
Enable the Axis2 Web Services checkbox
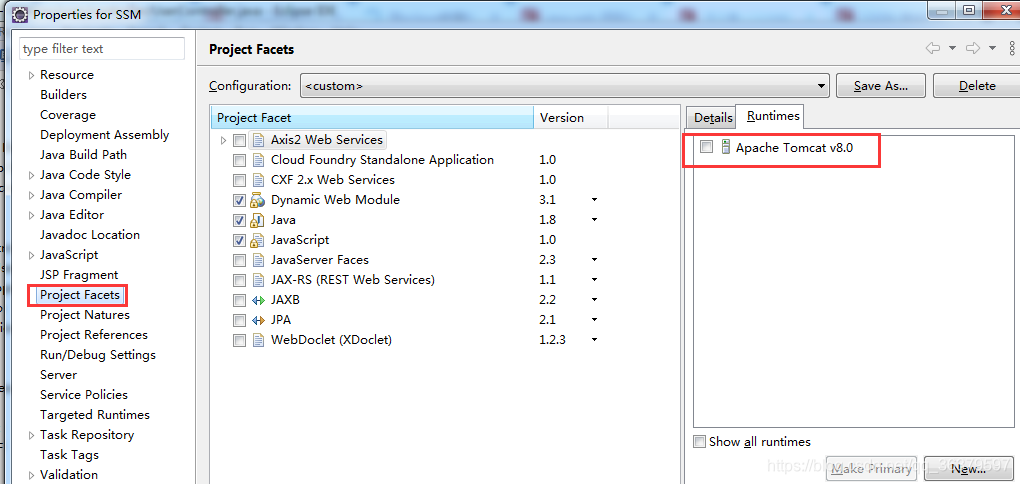[240, 141]
